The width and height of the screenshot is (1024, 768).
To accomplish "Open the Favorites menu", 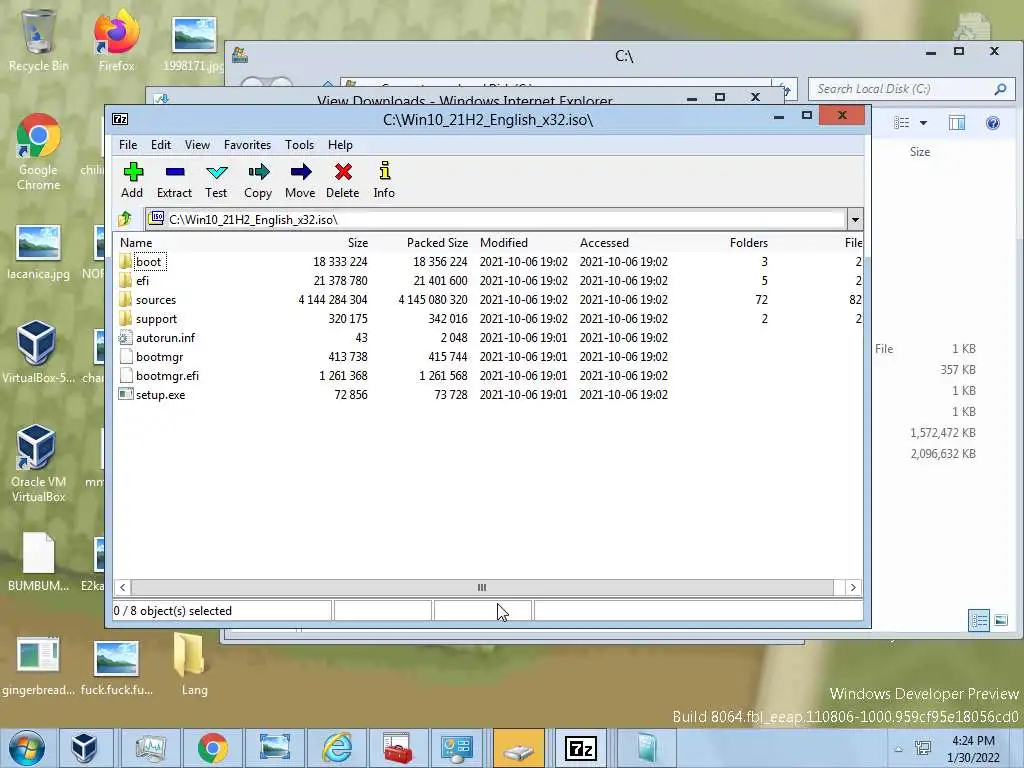I will pos(248,145).
